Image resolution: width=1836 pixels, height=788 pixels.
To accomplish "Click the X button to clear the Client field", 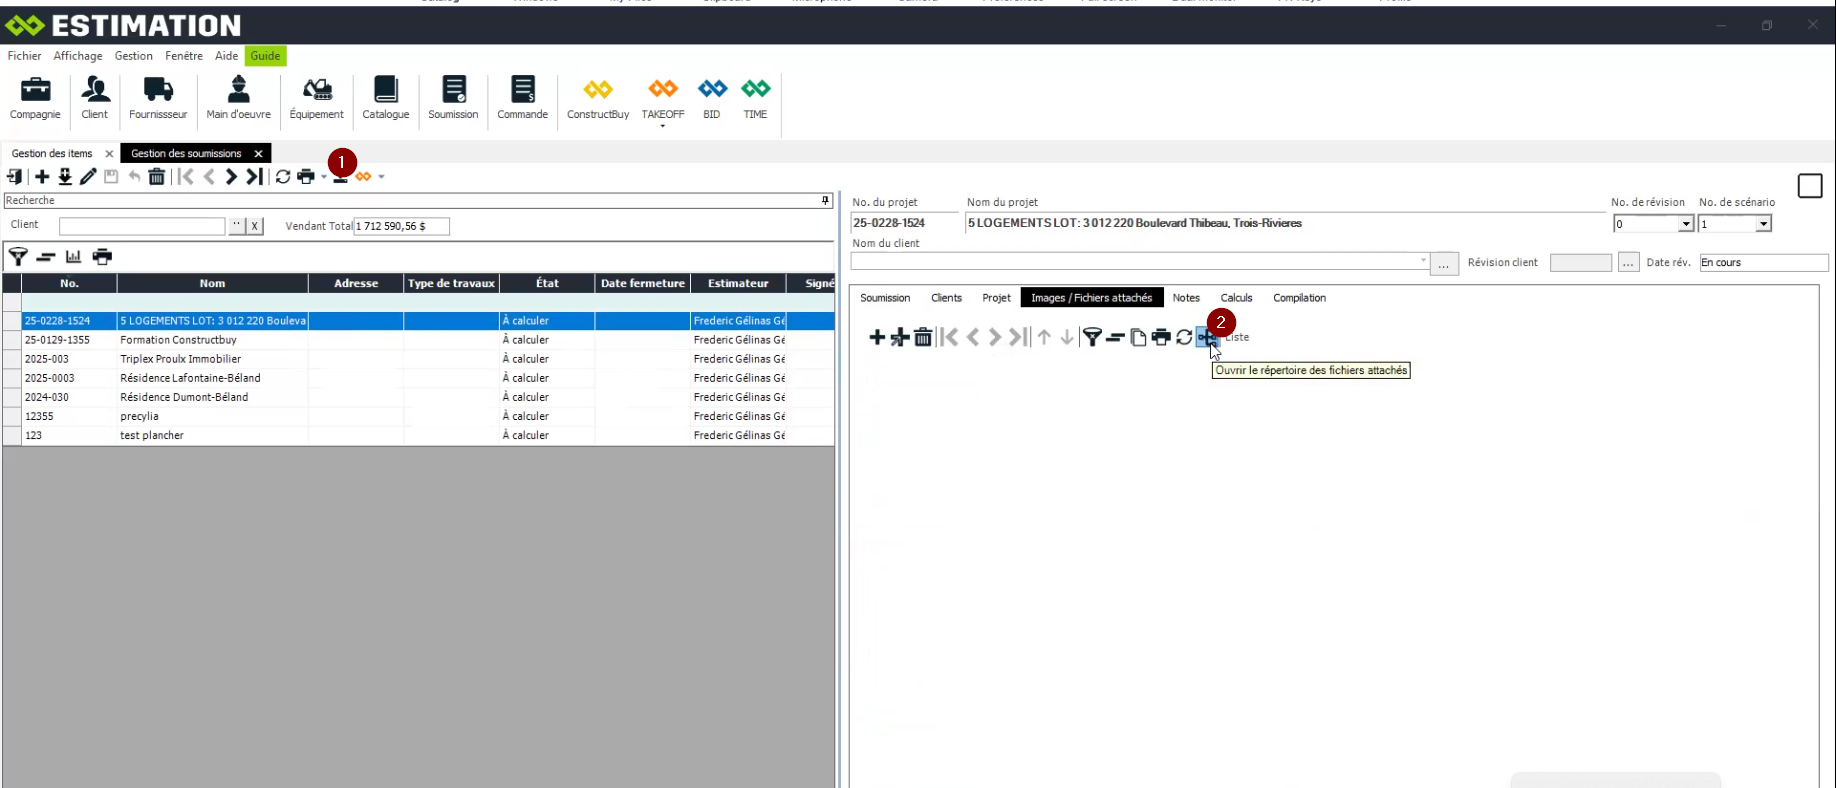I will [255, 226].
